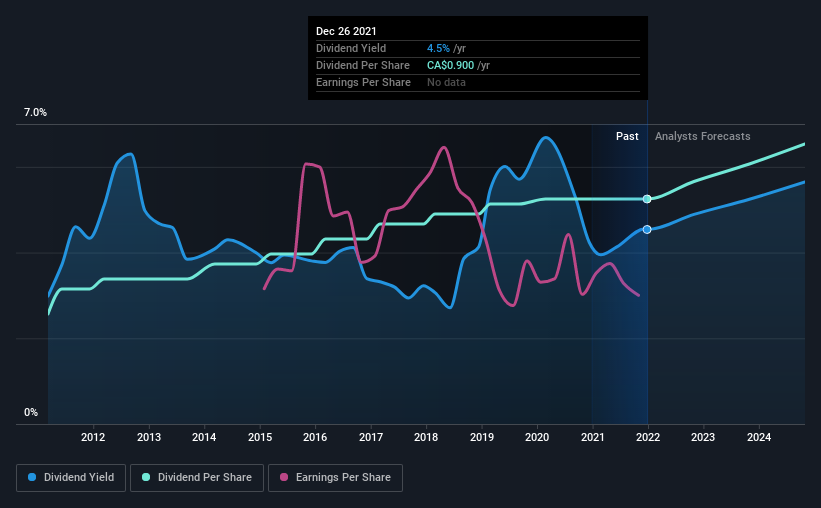
Task: Select the 2015 label on the x-axis
Action: [x=260, y=437]
